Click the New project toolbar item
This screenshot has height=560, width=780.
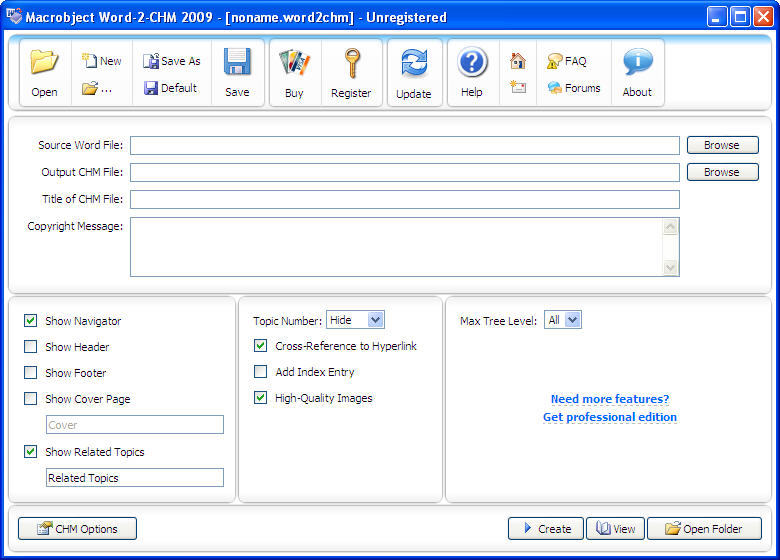[x=101, y=61]
